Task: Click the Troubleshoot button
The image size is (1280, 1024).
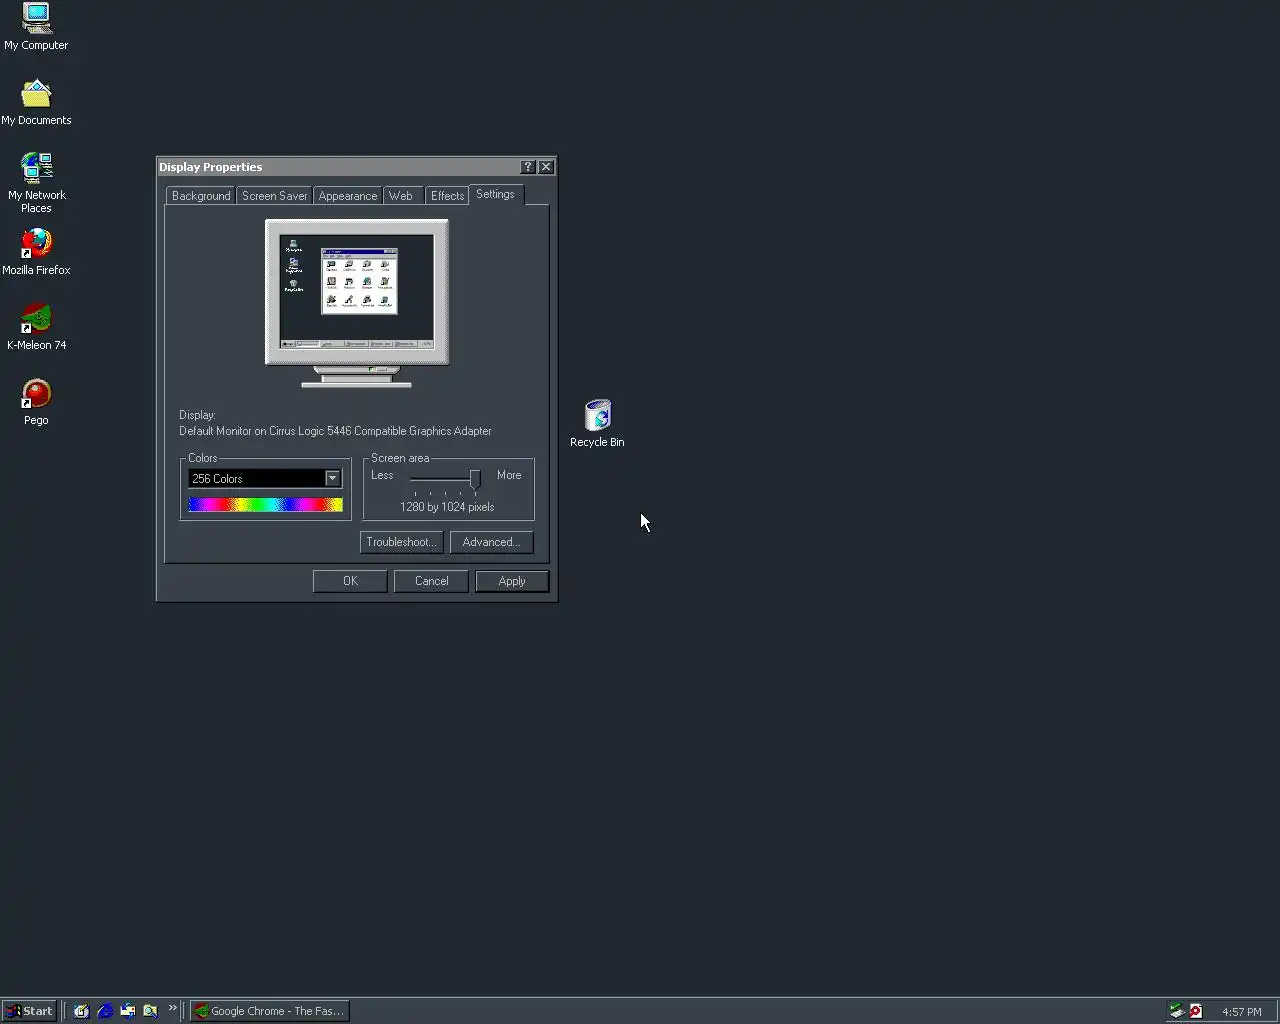Action: click(x=401, y=542)
